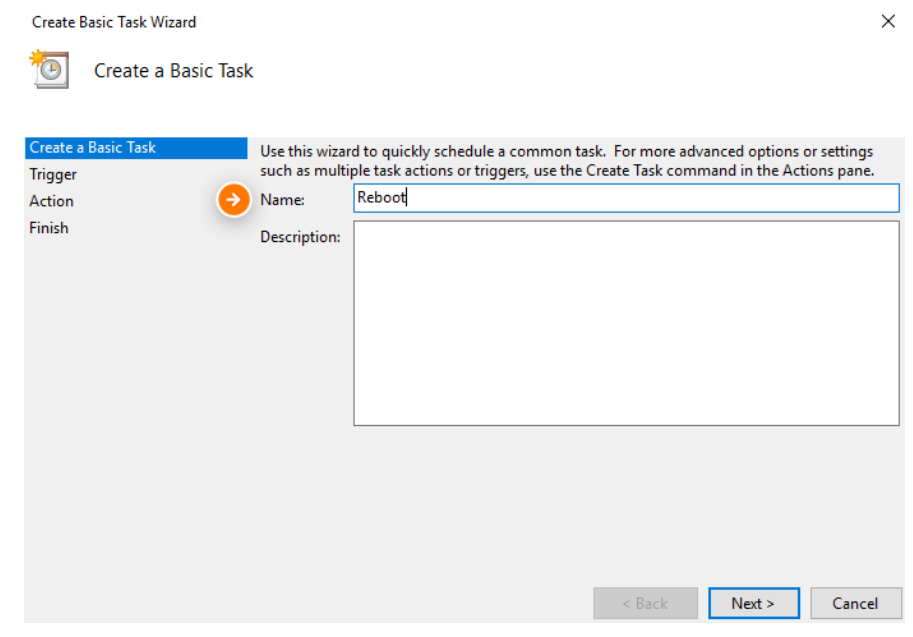Screen dimensions: 913x637
Task: Select the 'Create a Basic Task' step in sidebar
Action: [93, 148]
